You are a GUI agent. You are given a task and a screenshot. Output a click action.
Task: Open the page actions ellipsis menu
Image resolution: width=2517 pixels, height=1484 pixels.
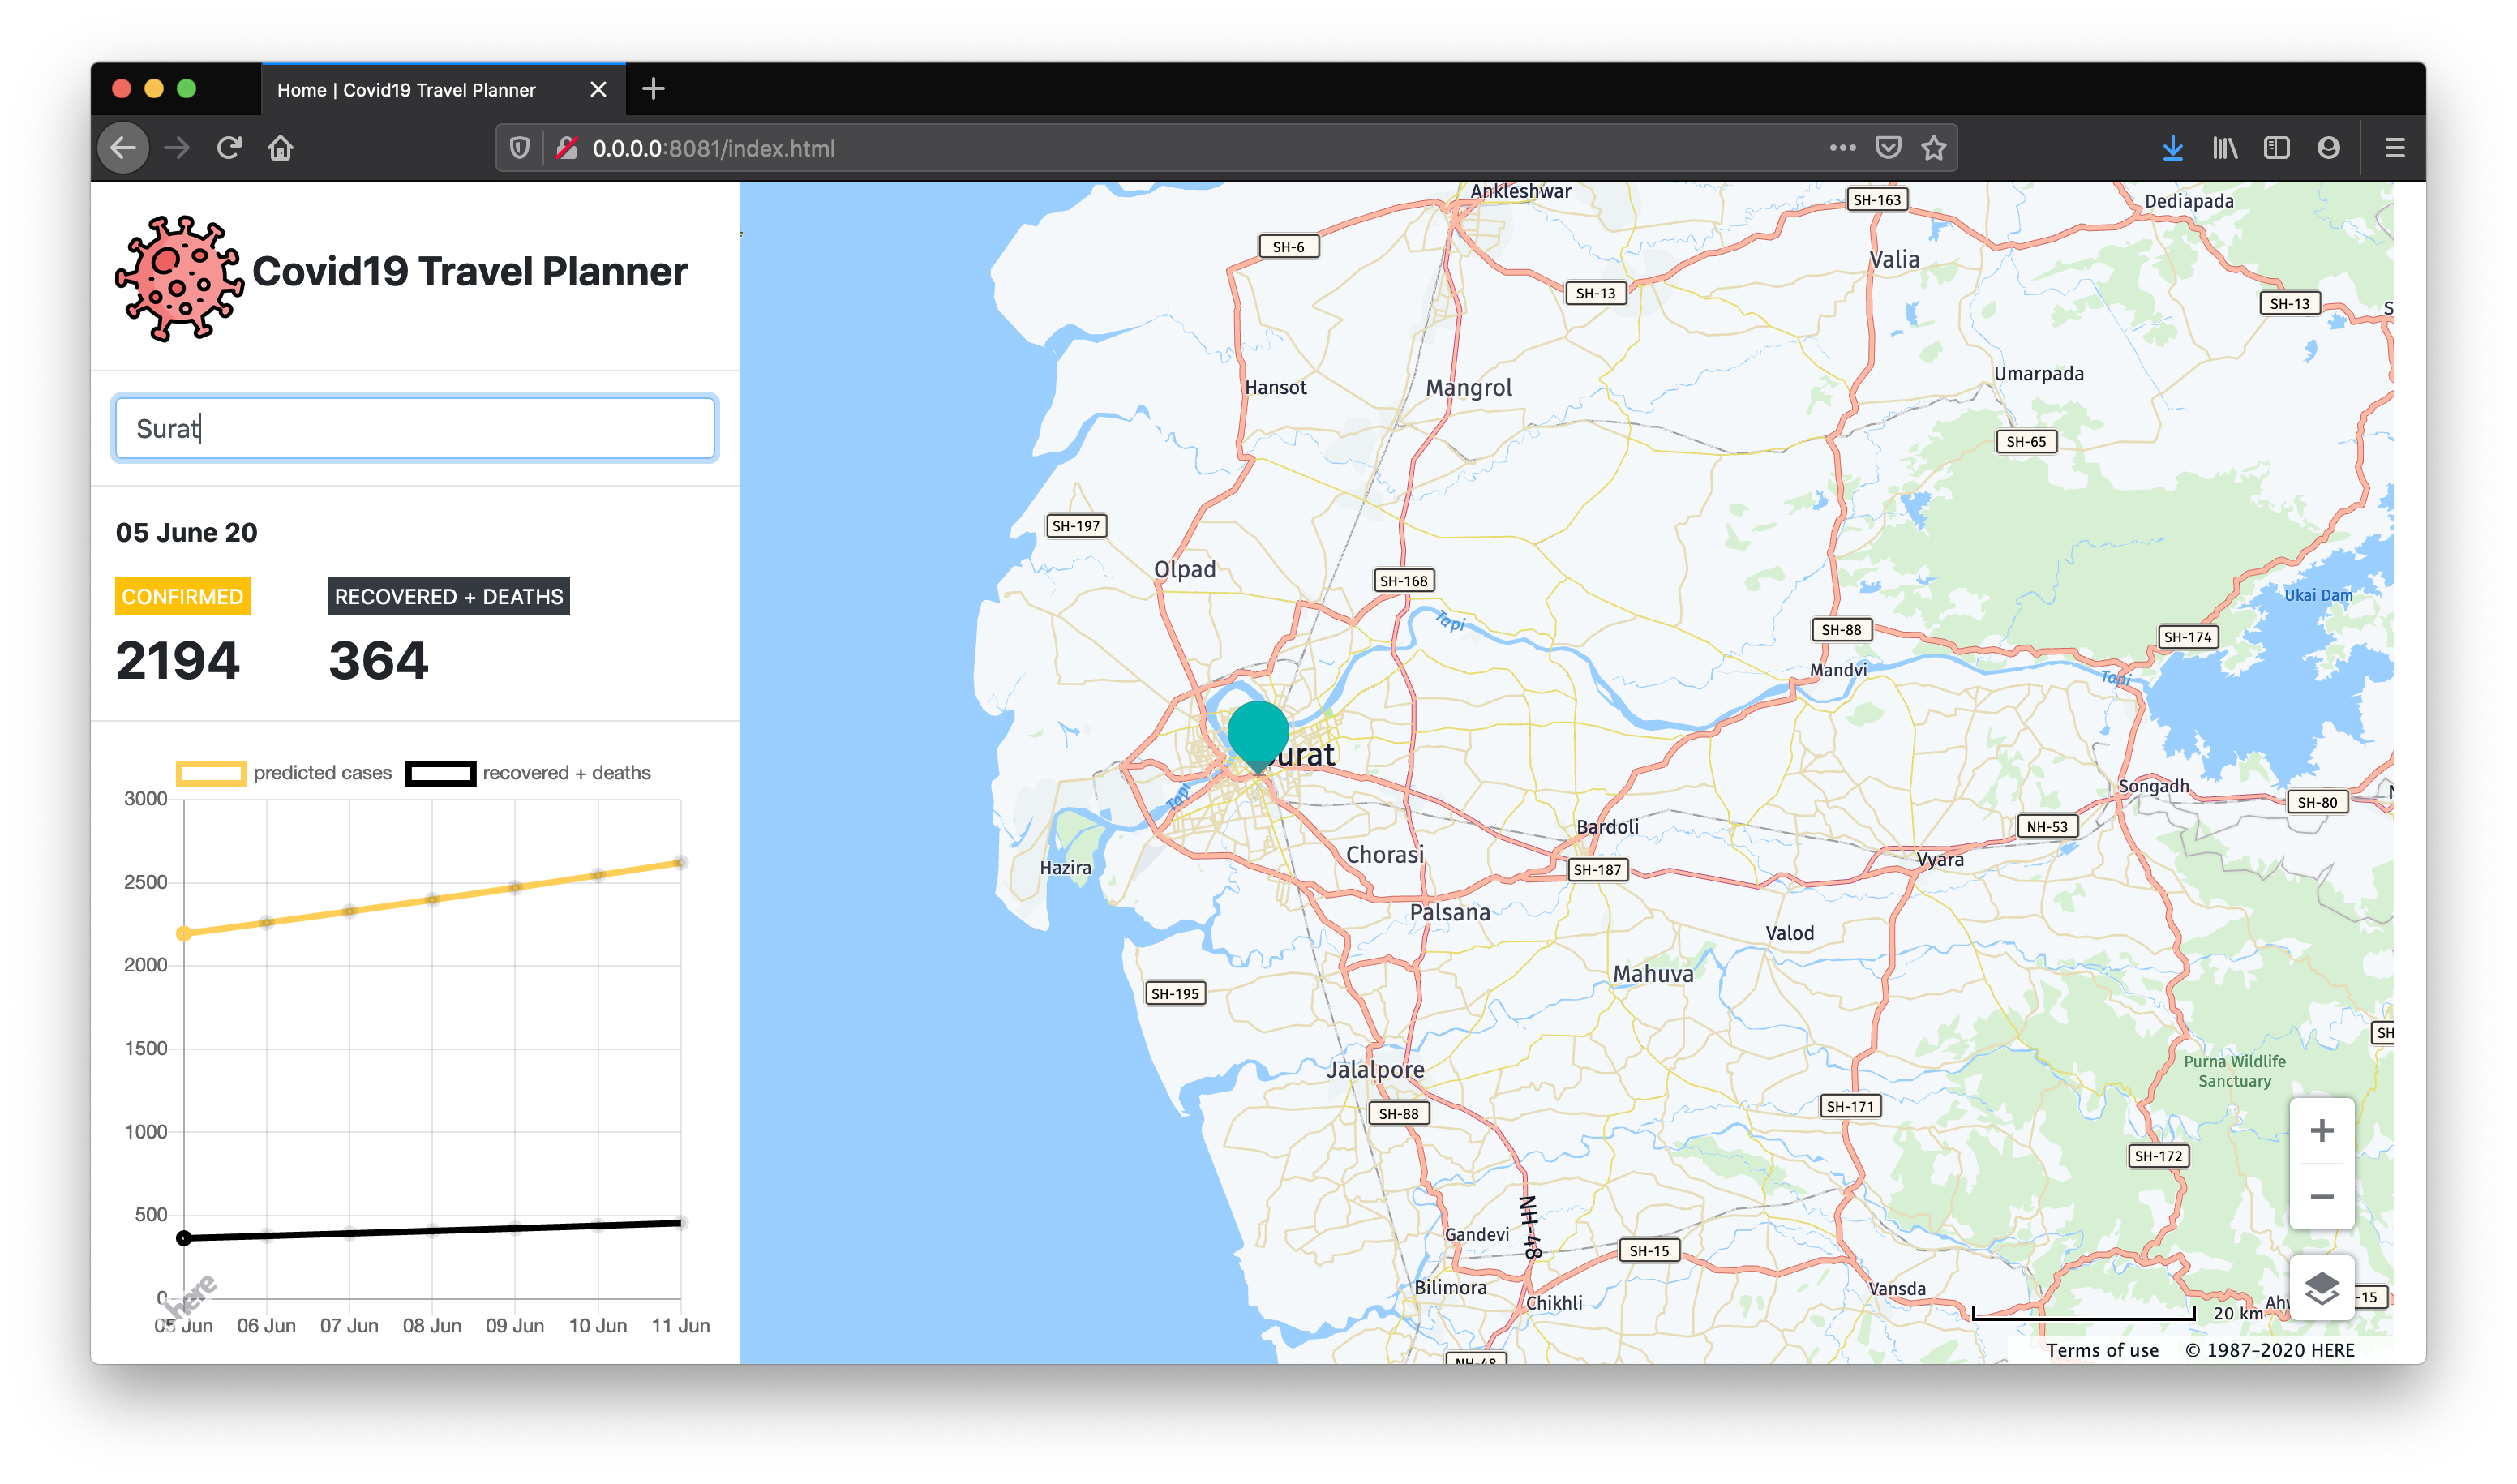1842,148
